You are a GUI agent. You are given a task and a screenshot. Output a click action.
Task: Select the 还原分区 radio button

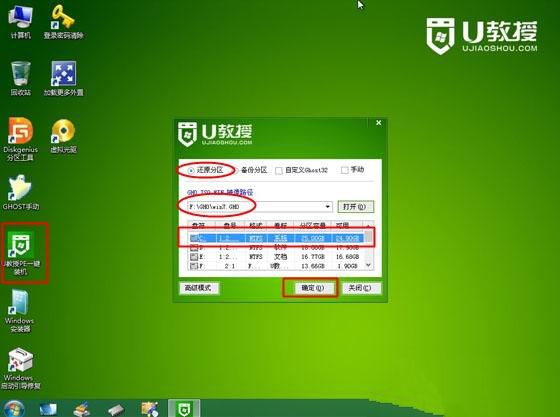tap(191, 170)
